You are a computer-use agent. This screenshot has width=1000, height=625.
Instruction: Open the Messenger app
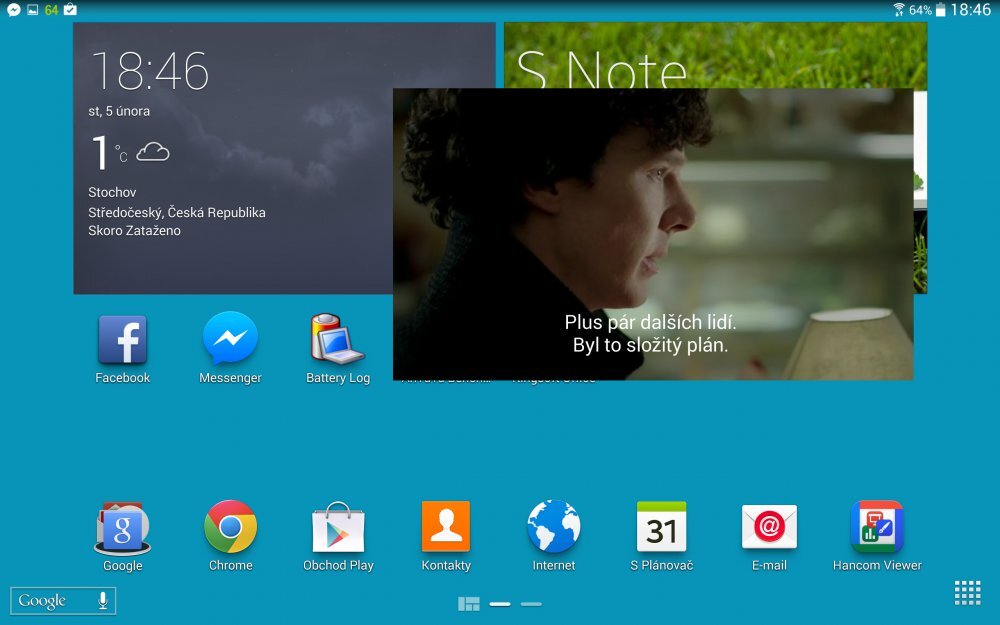click(230, 338)
